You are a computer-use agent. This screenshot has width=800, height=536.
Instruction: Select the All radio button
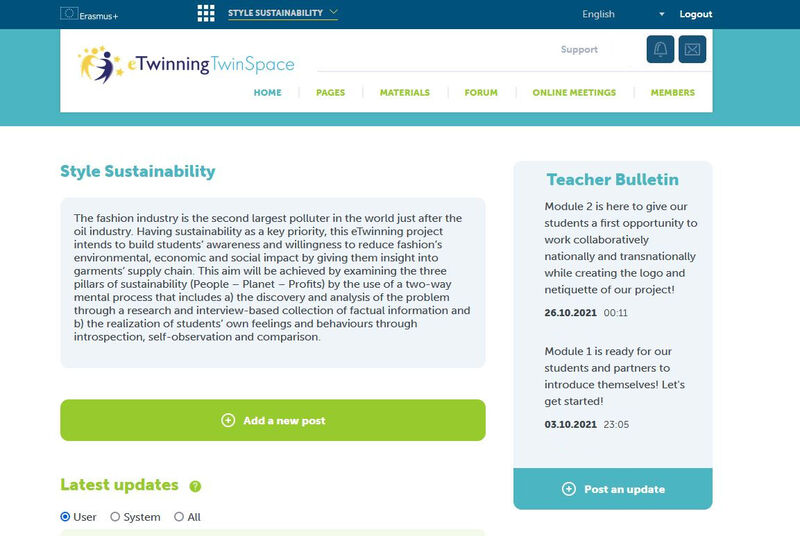point(179,517)
